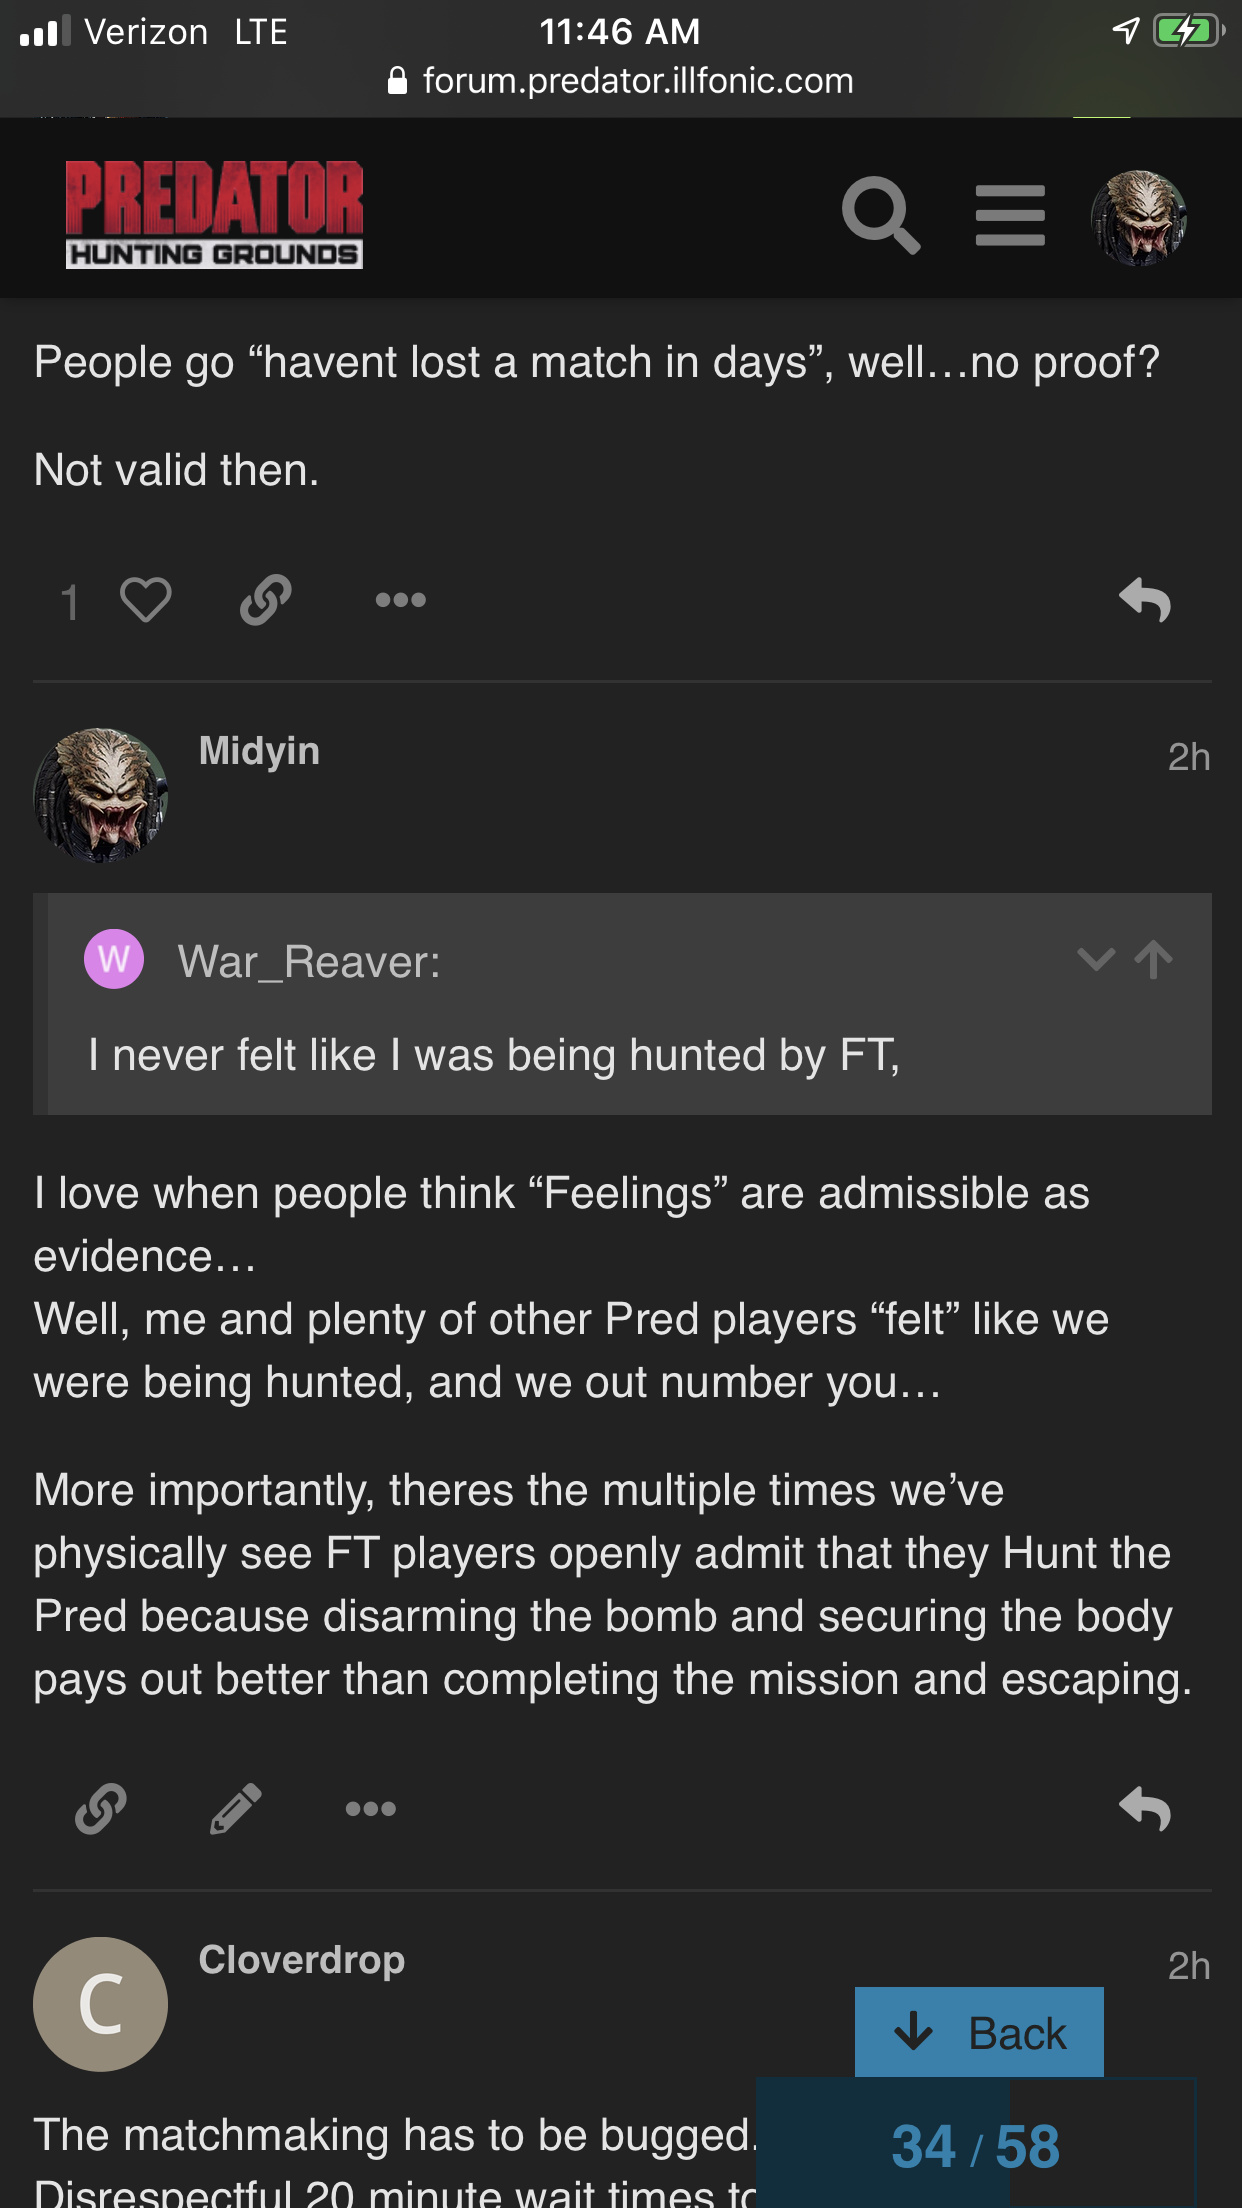The height and width of the screenshot is (2208, 1242).
Task: Open the 34 / 58 topic progress bar
Action: [x=975, y=2146]
